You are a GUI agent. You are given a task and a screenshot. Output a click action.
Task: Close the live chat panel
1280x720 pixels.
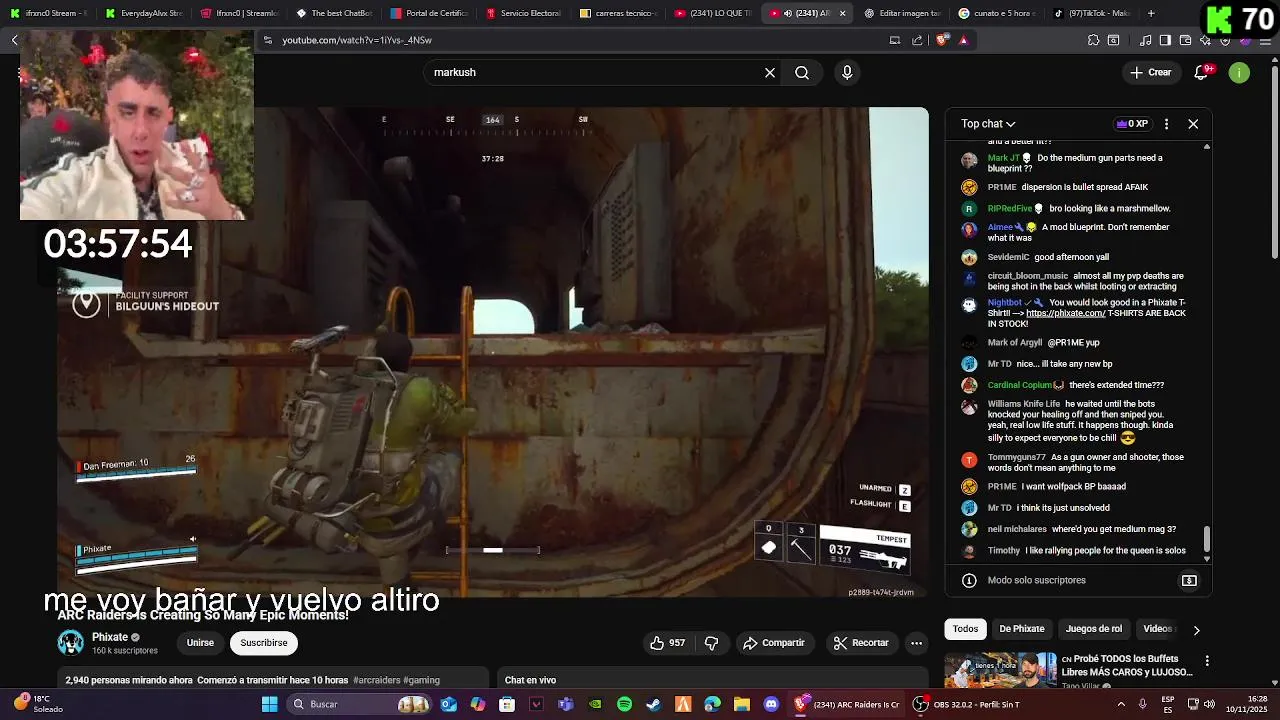coord(1193,124)
